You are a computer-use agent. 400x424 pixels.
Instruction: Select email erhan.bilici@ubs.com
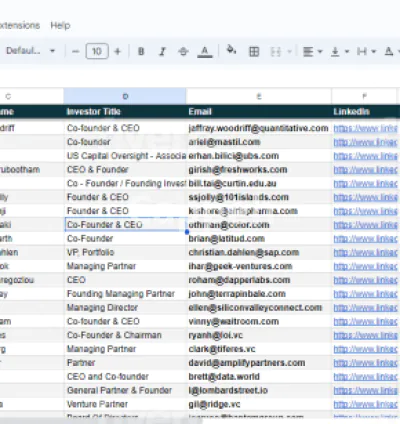(x=259, y=156)
